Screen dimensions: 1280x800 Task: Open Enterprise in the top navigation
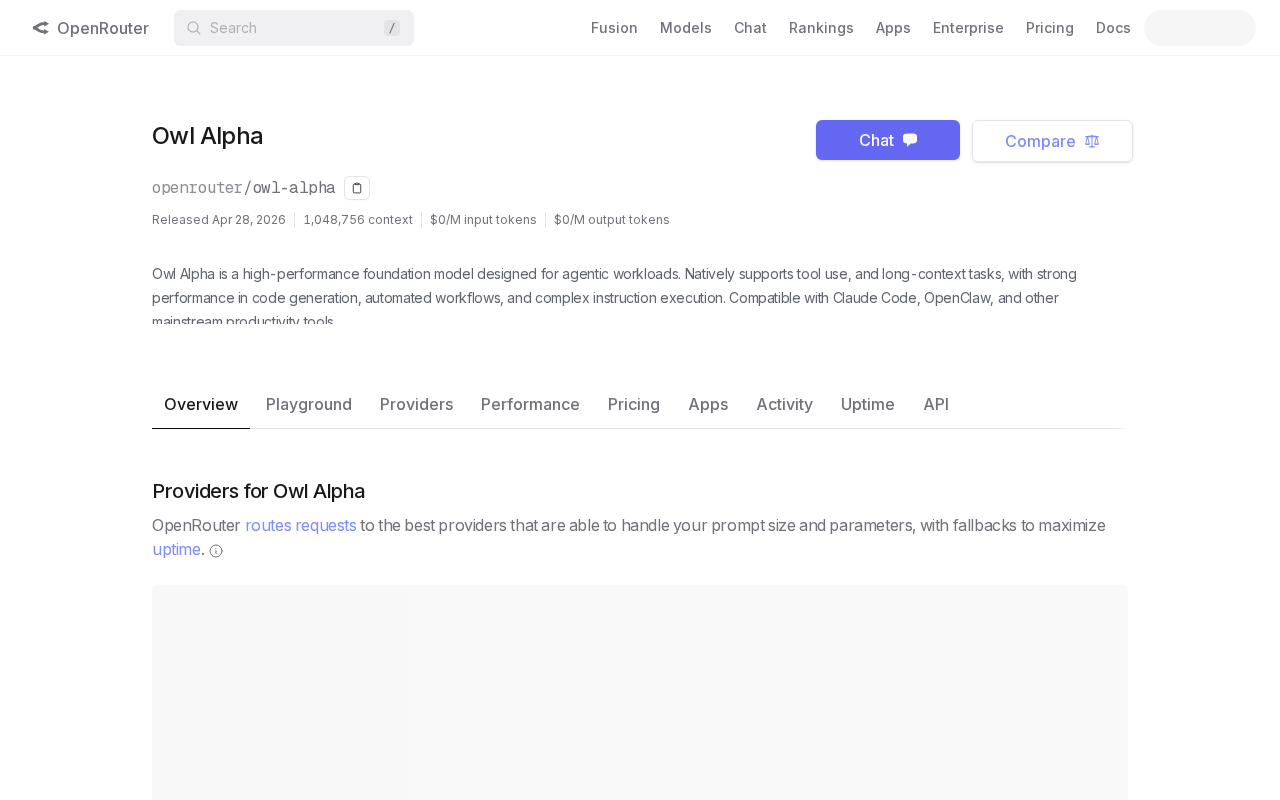click(x=968, y=28)
